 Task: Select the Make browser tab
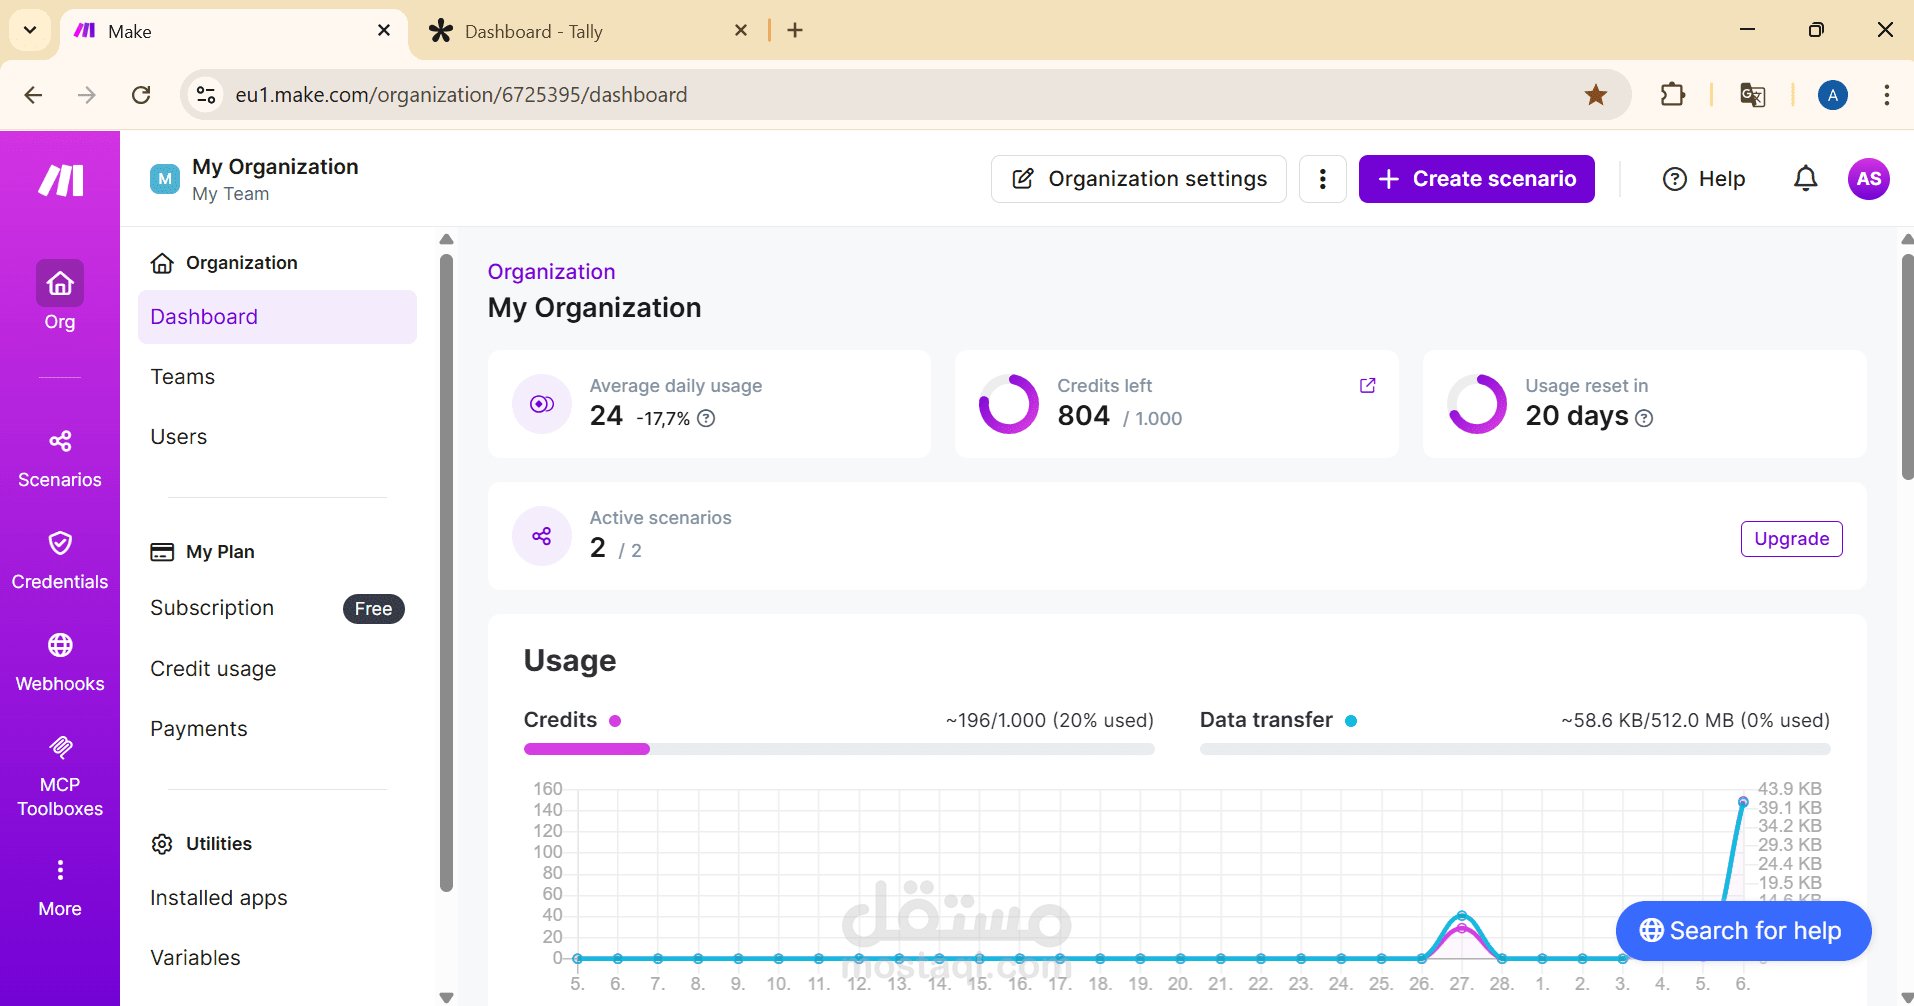[x=235, y=31]
